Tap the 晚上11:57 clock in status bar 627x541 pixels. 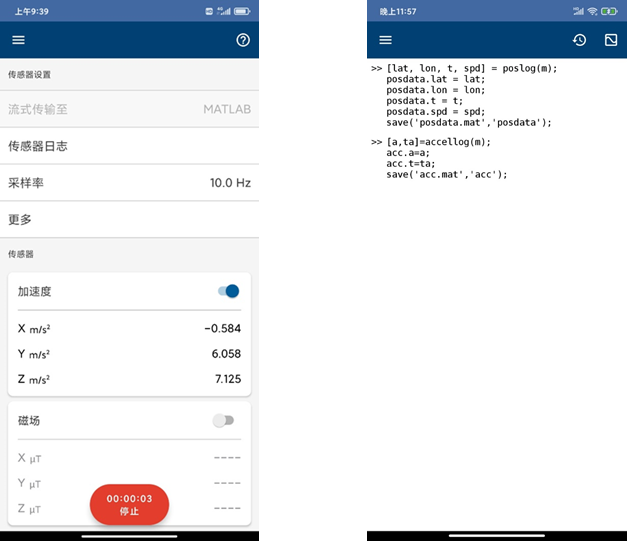[x=398, y=12]
